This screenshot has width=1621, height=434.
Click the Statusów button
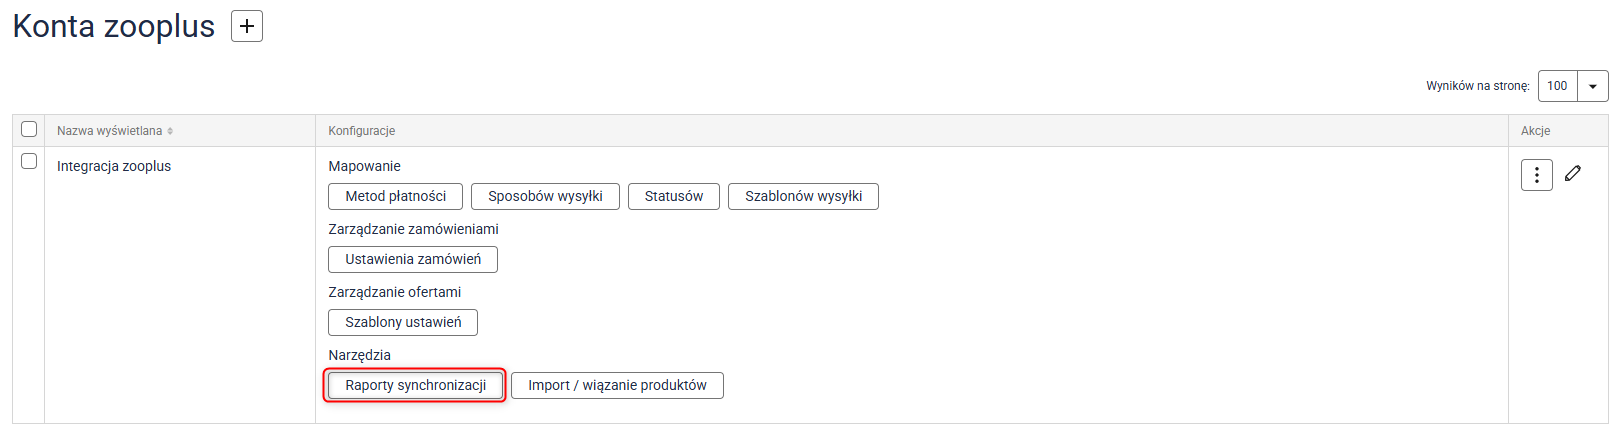point(673,196)
